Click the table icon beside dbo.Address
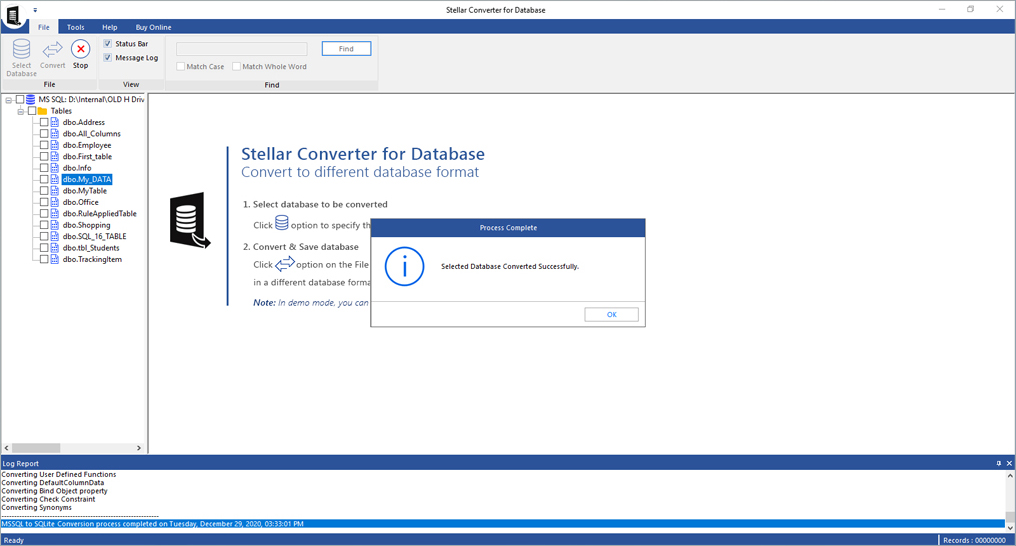This screenshot has height=546, width=1016. 55,122
